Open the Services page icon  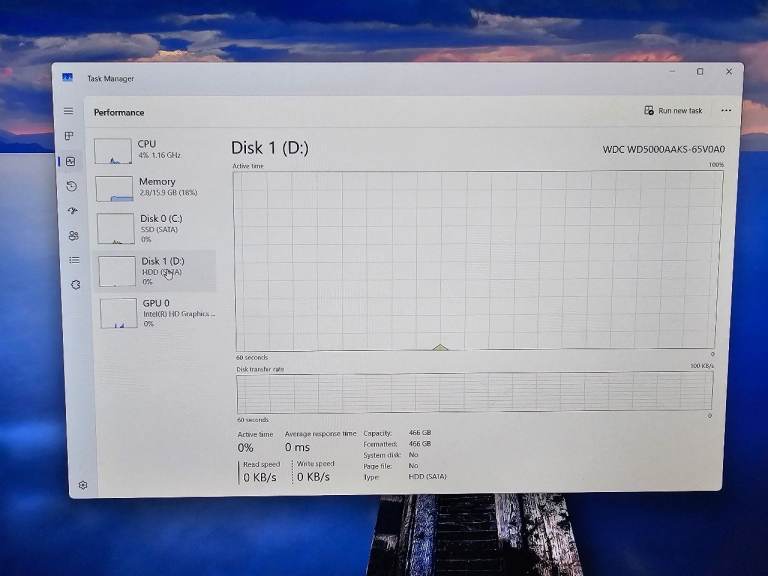(x=75, y=285)
